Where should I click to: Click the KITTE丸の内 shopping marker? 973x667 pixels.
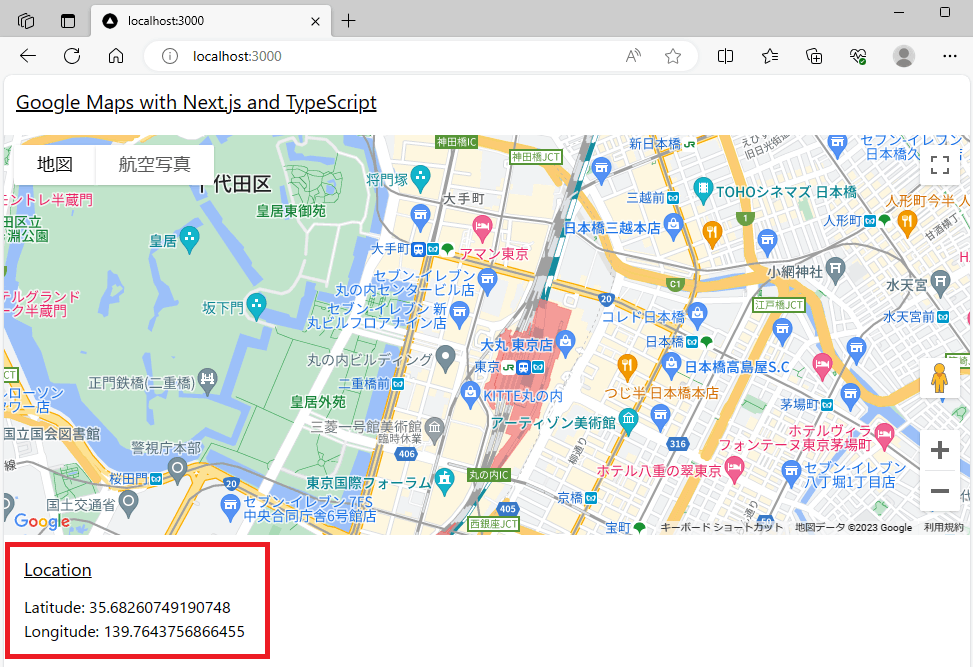tap(470, 395)
